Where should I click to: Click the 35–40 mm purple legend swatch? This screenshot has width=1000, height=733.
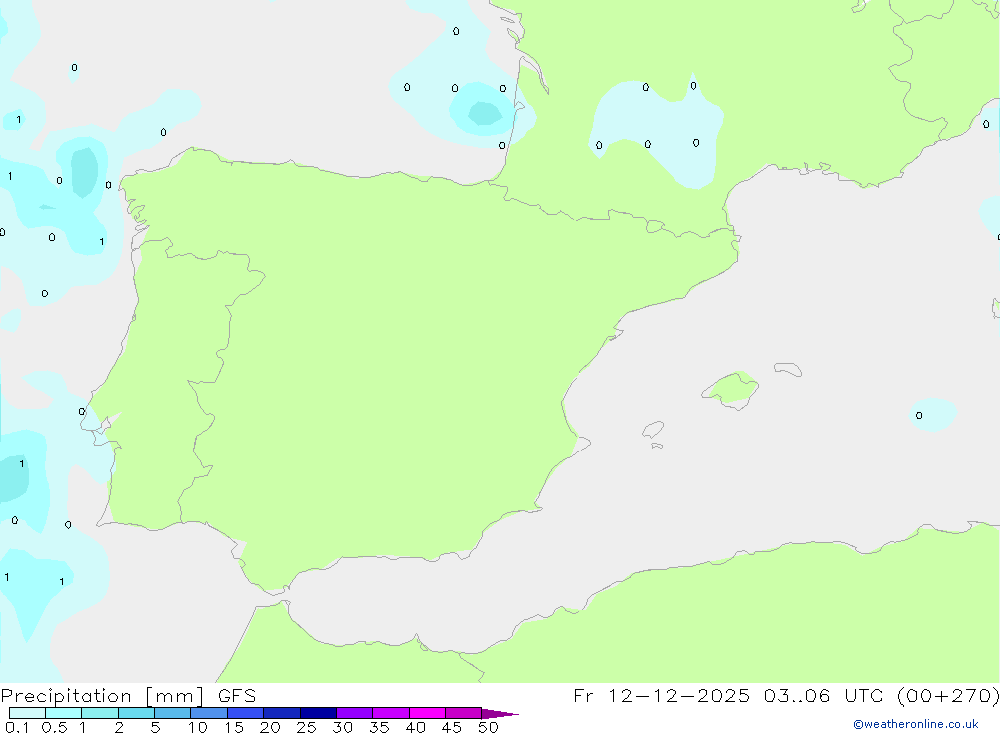pos(391,713)
